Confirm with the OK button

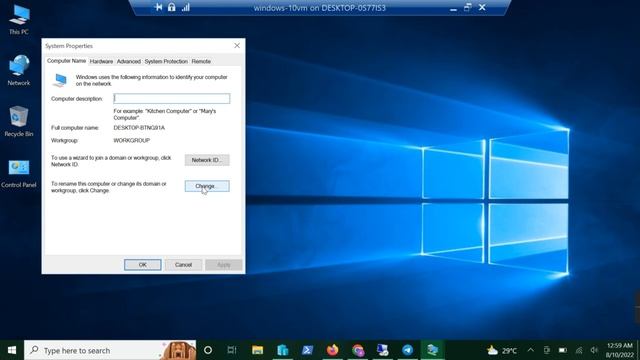142,264
